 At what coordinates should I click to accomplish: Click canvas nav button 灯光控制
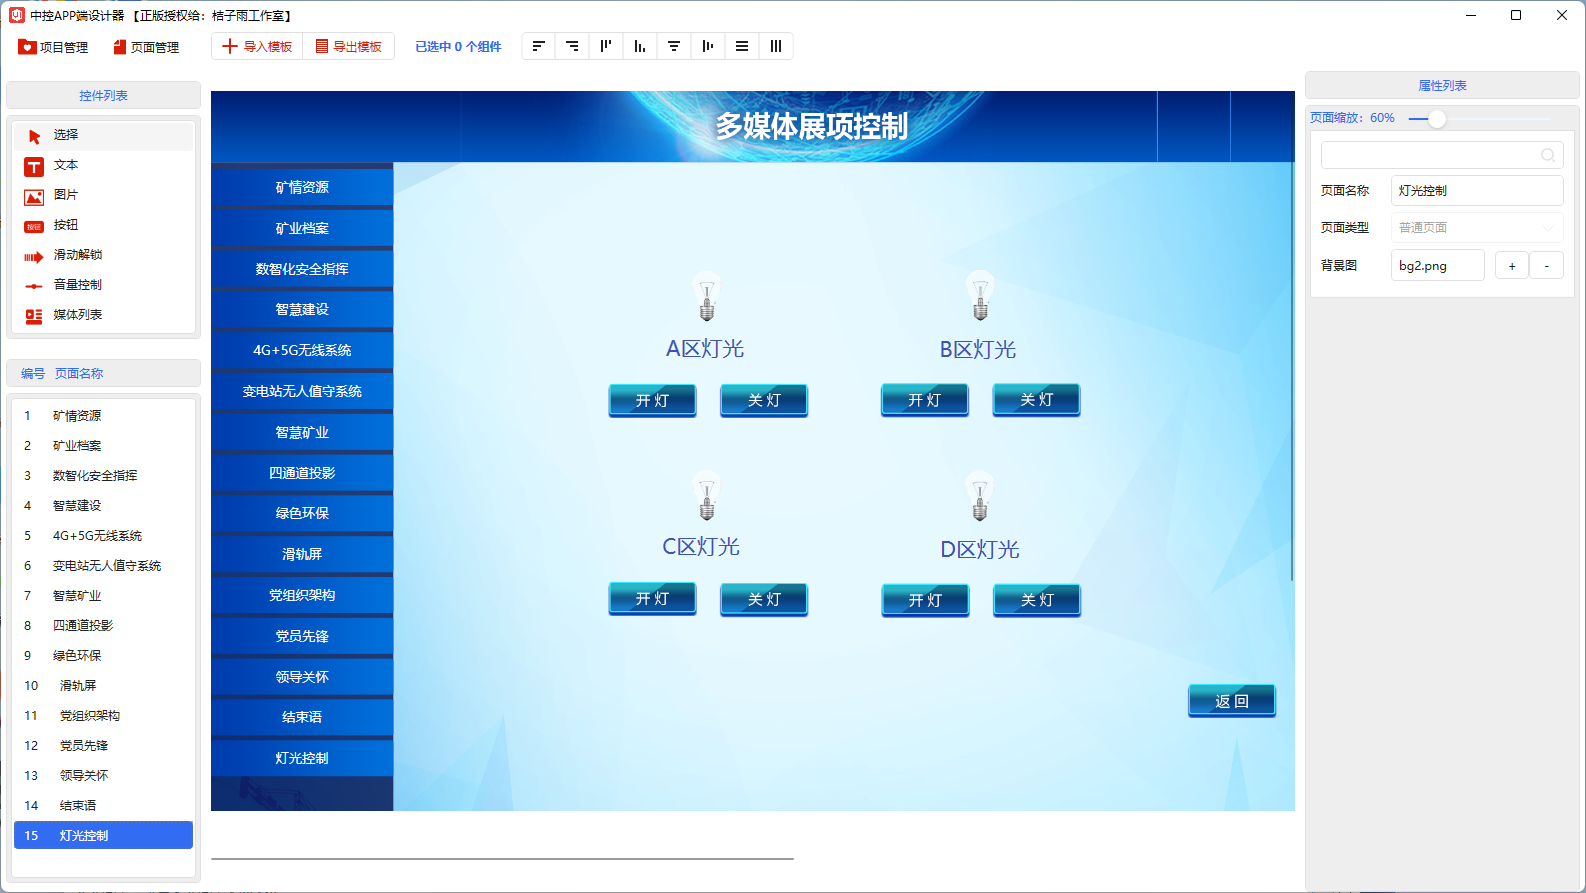[x=302, y=758]
